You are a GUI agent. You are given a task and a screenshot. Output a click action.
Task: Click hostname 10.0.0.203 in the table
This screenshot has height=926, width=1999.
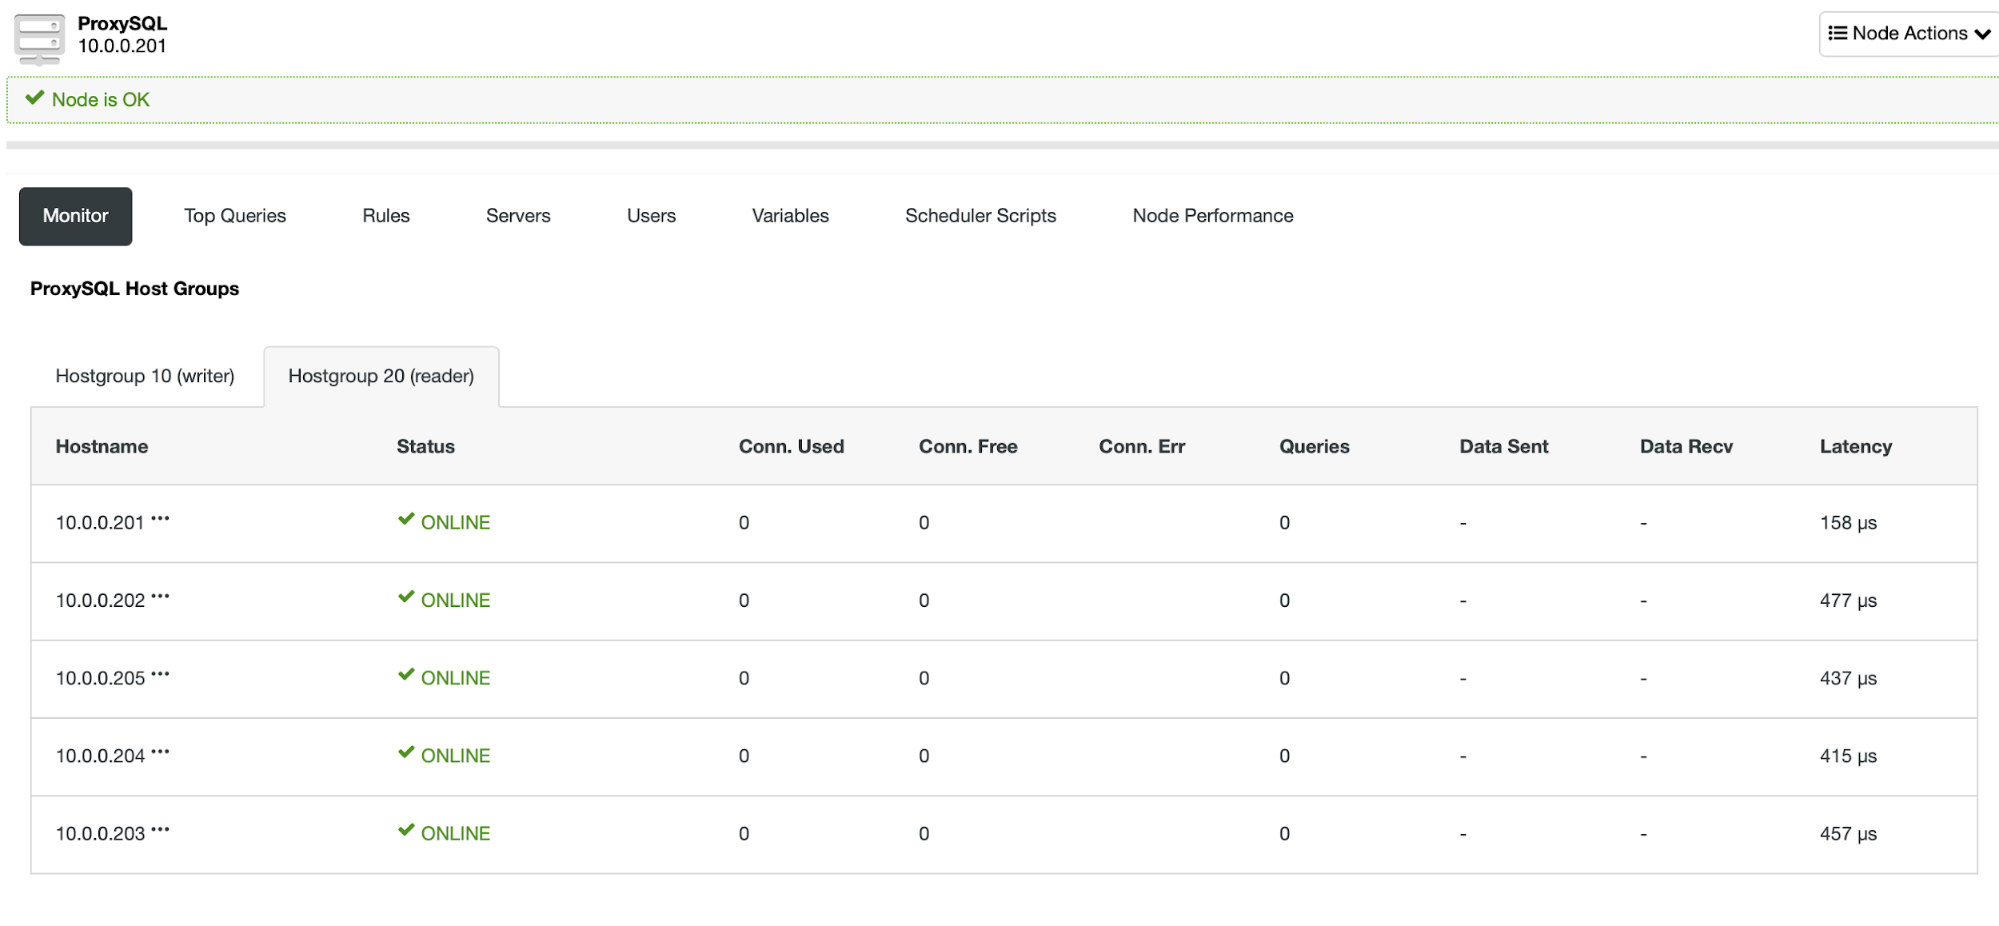click(100, 834)
